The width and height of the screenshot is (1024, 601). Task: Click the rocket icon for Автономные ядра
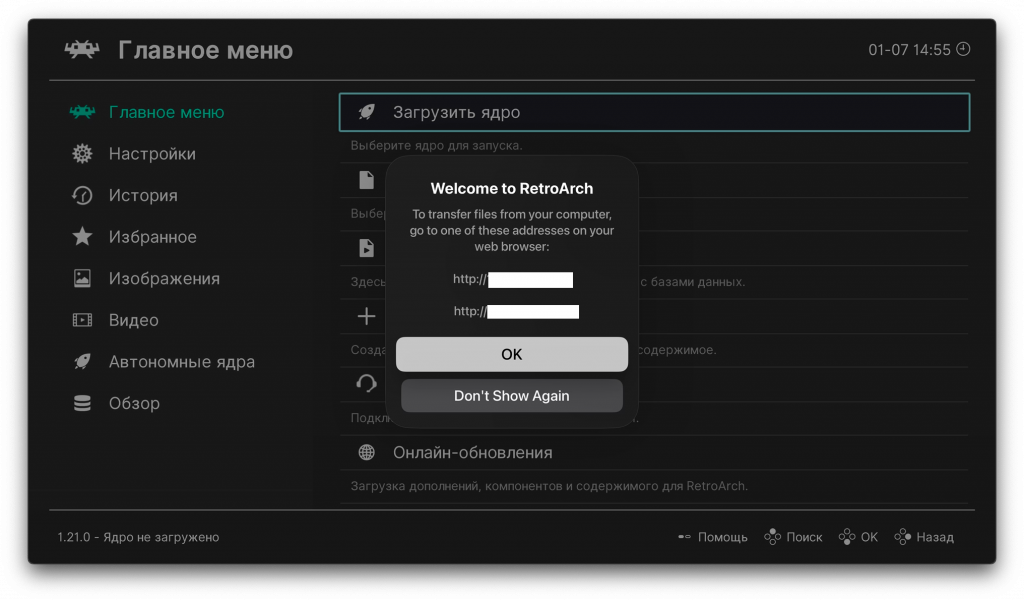click(x=82, y=361)
